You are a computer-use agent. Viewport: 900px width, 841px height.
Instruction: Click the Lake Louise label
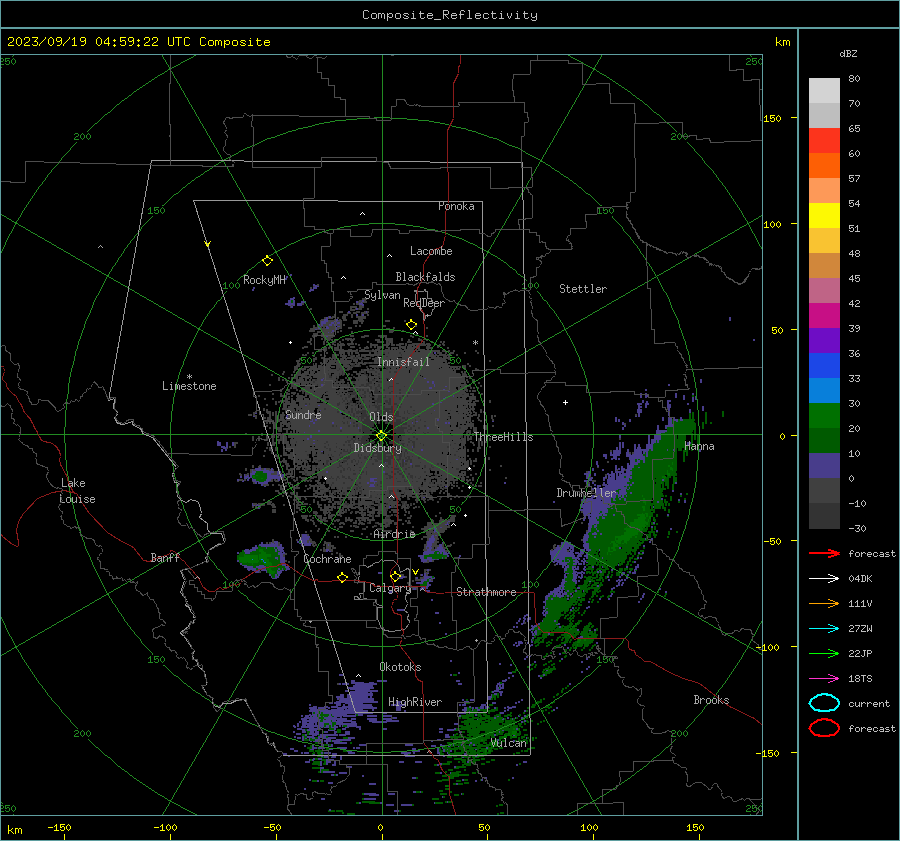point(77,491)
